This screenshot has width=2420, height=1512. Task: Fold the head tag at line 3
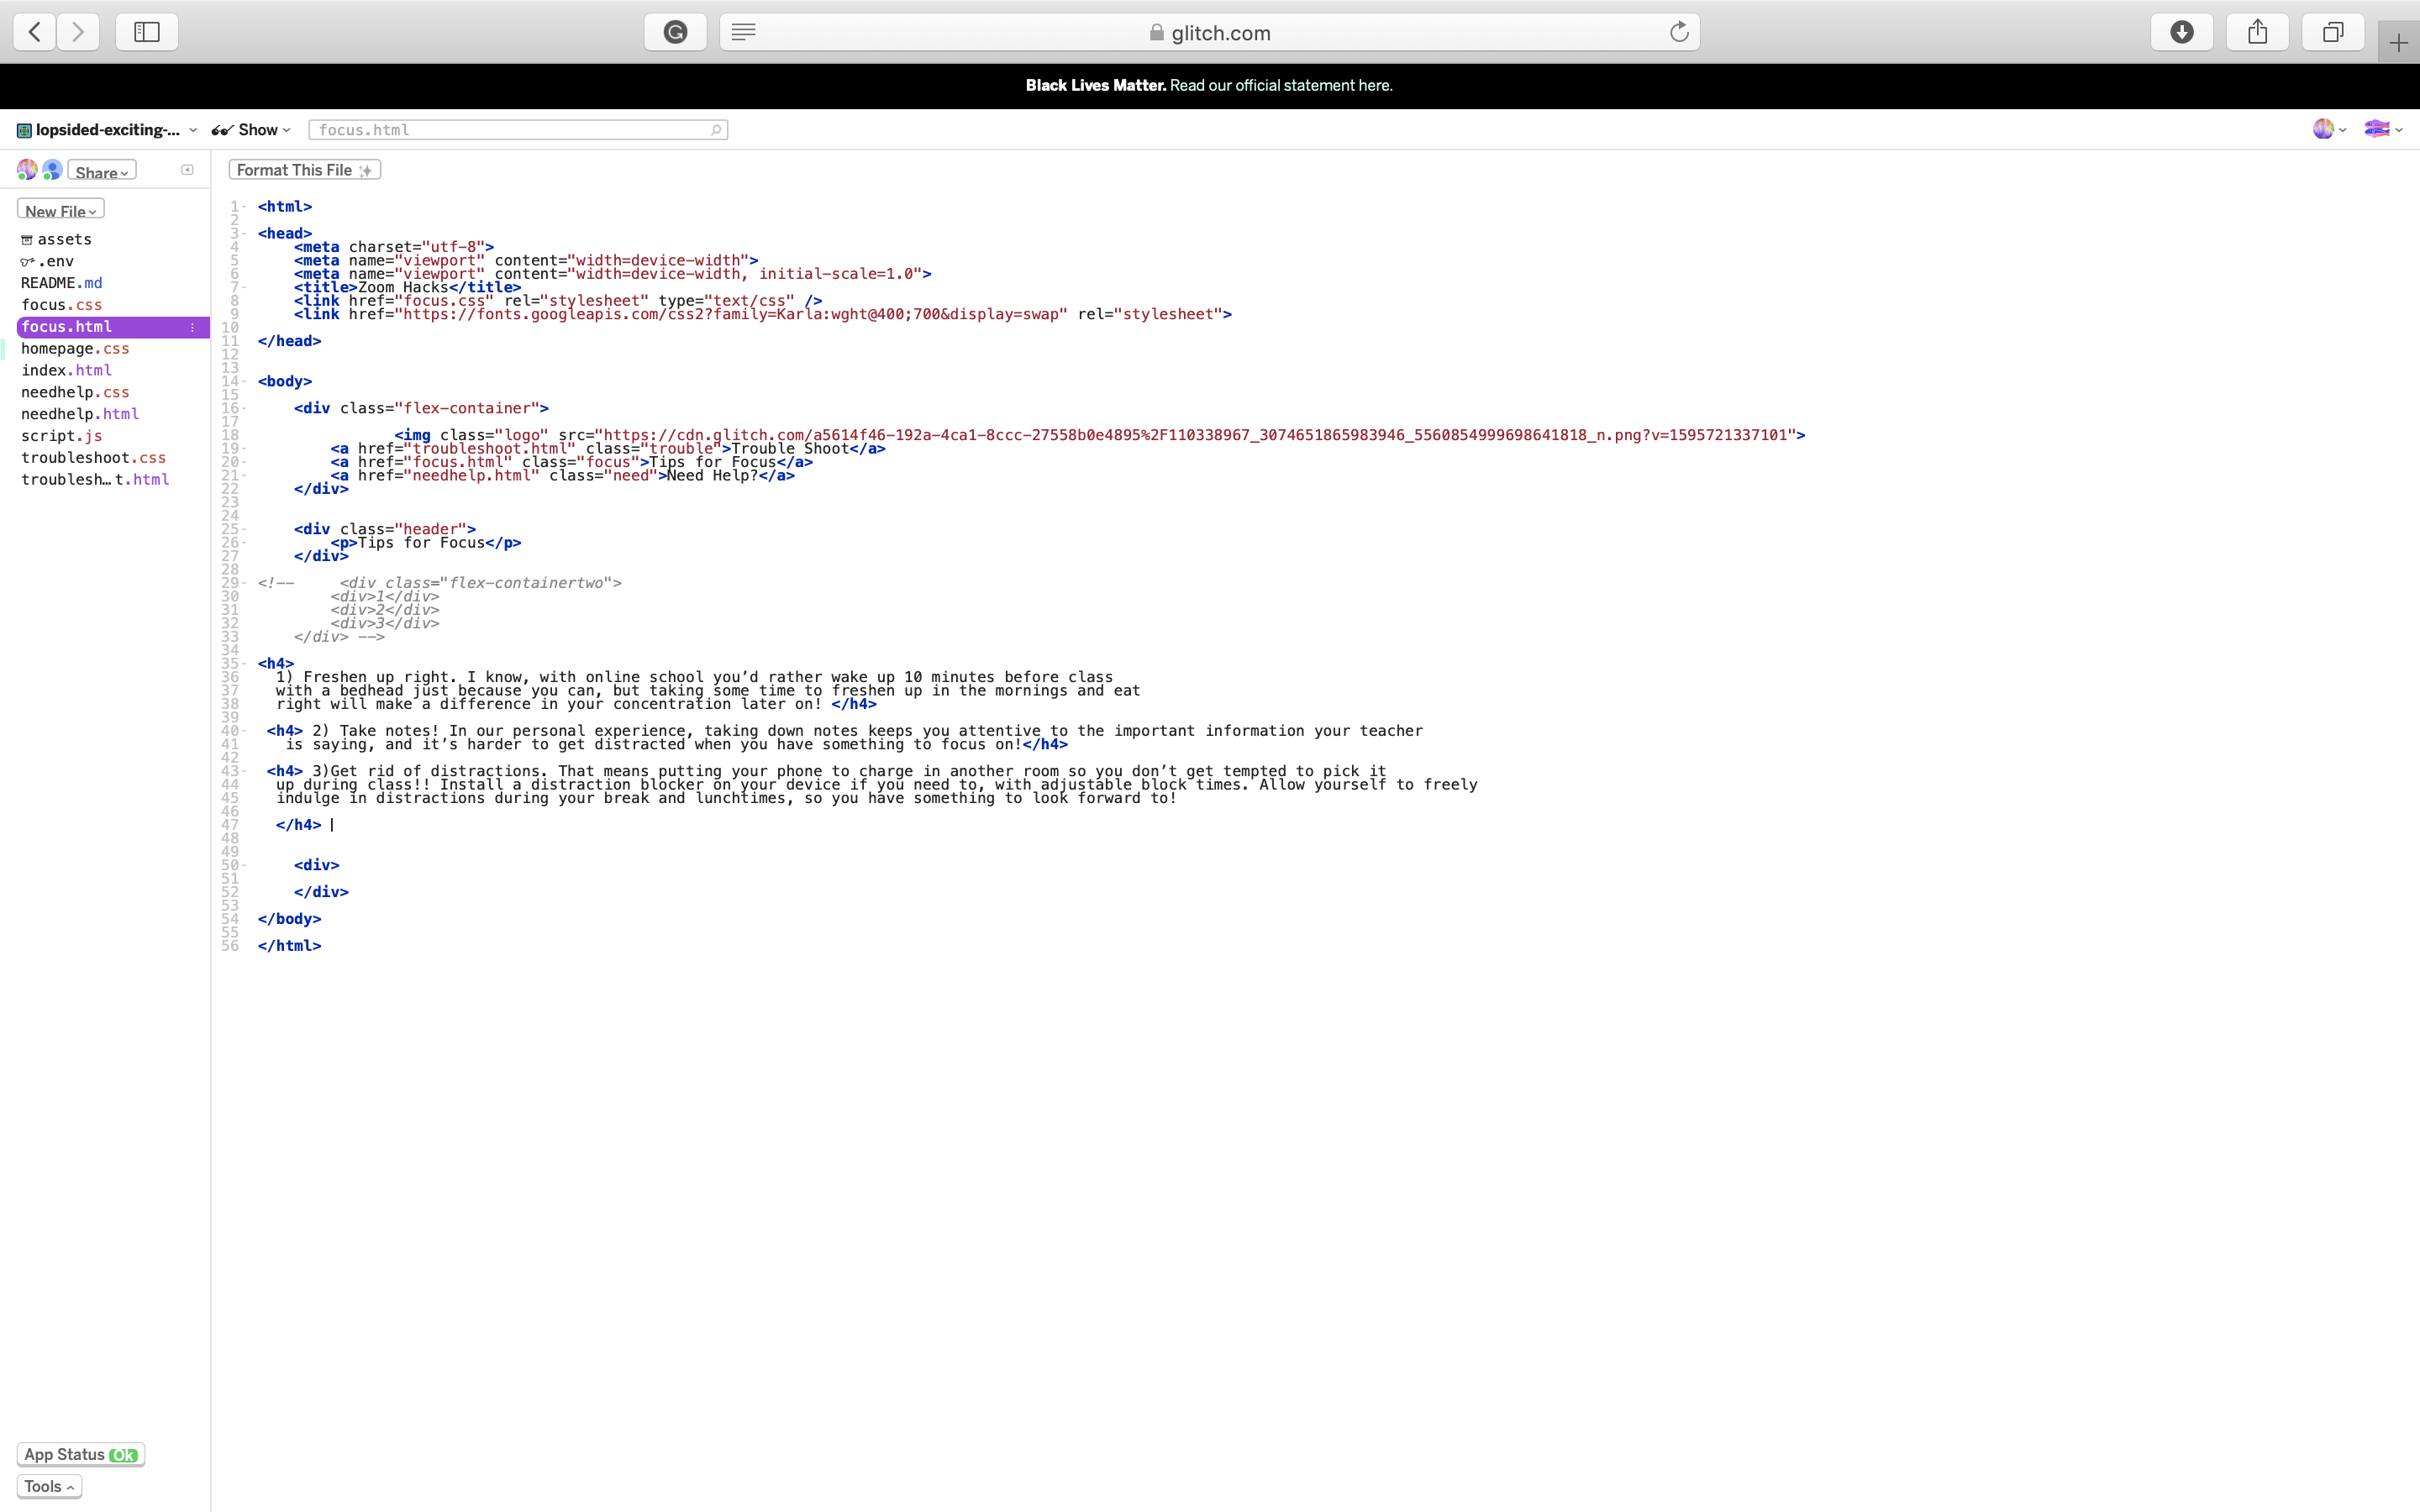point(244,234)
